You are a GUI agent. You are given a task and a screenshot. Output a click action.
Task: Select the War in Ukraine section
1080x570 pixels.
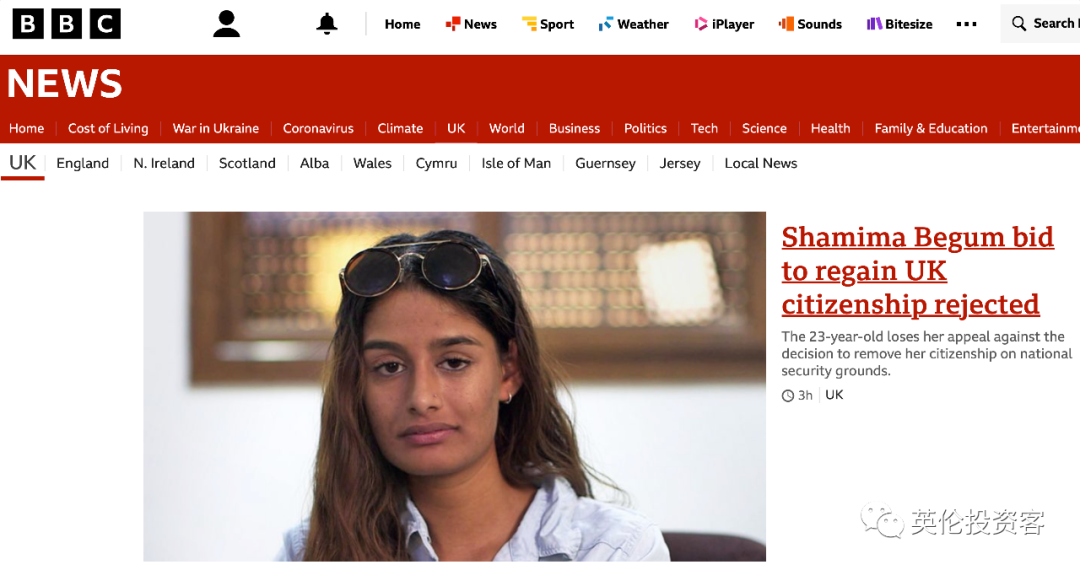click(x=216, y=128)
